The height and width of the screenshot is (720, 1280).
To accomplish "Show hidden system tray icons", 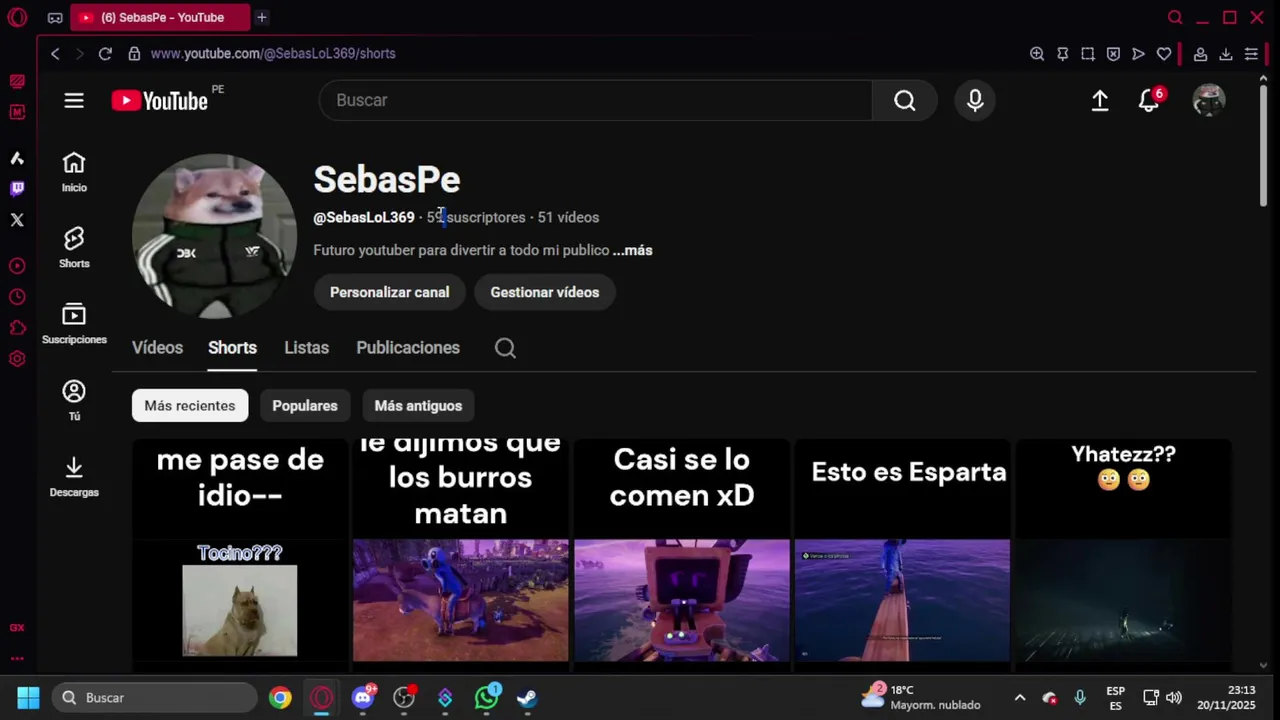I will click(x=1019, y=698).
